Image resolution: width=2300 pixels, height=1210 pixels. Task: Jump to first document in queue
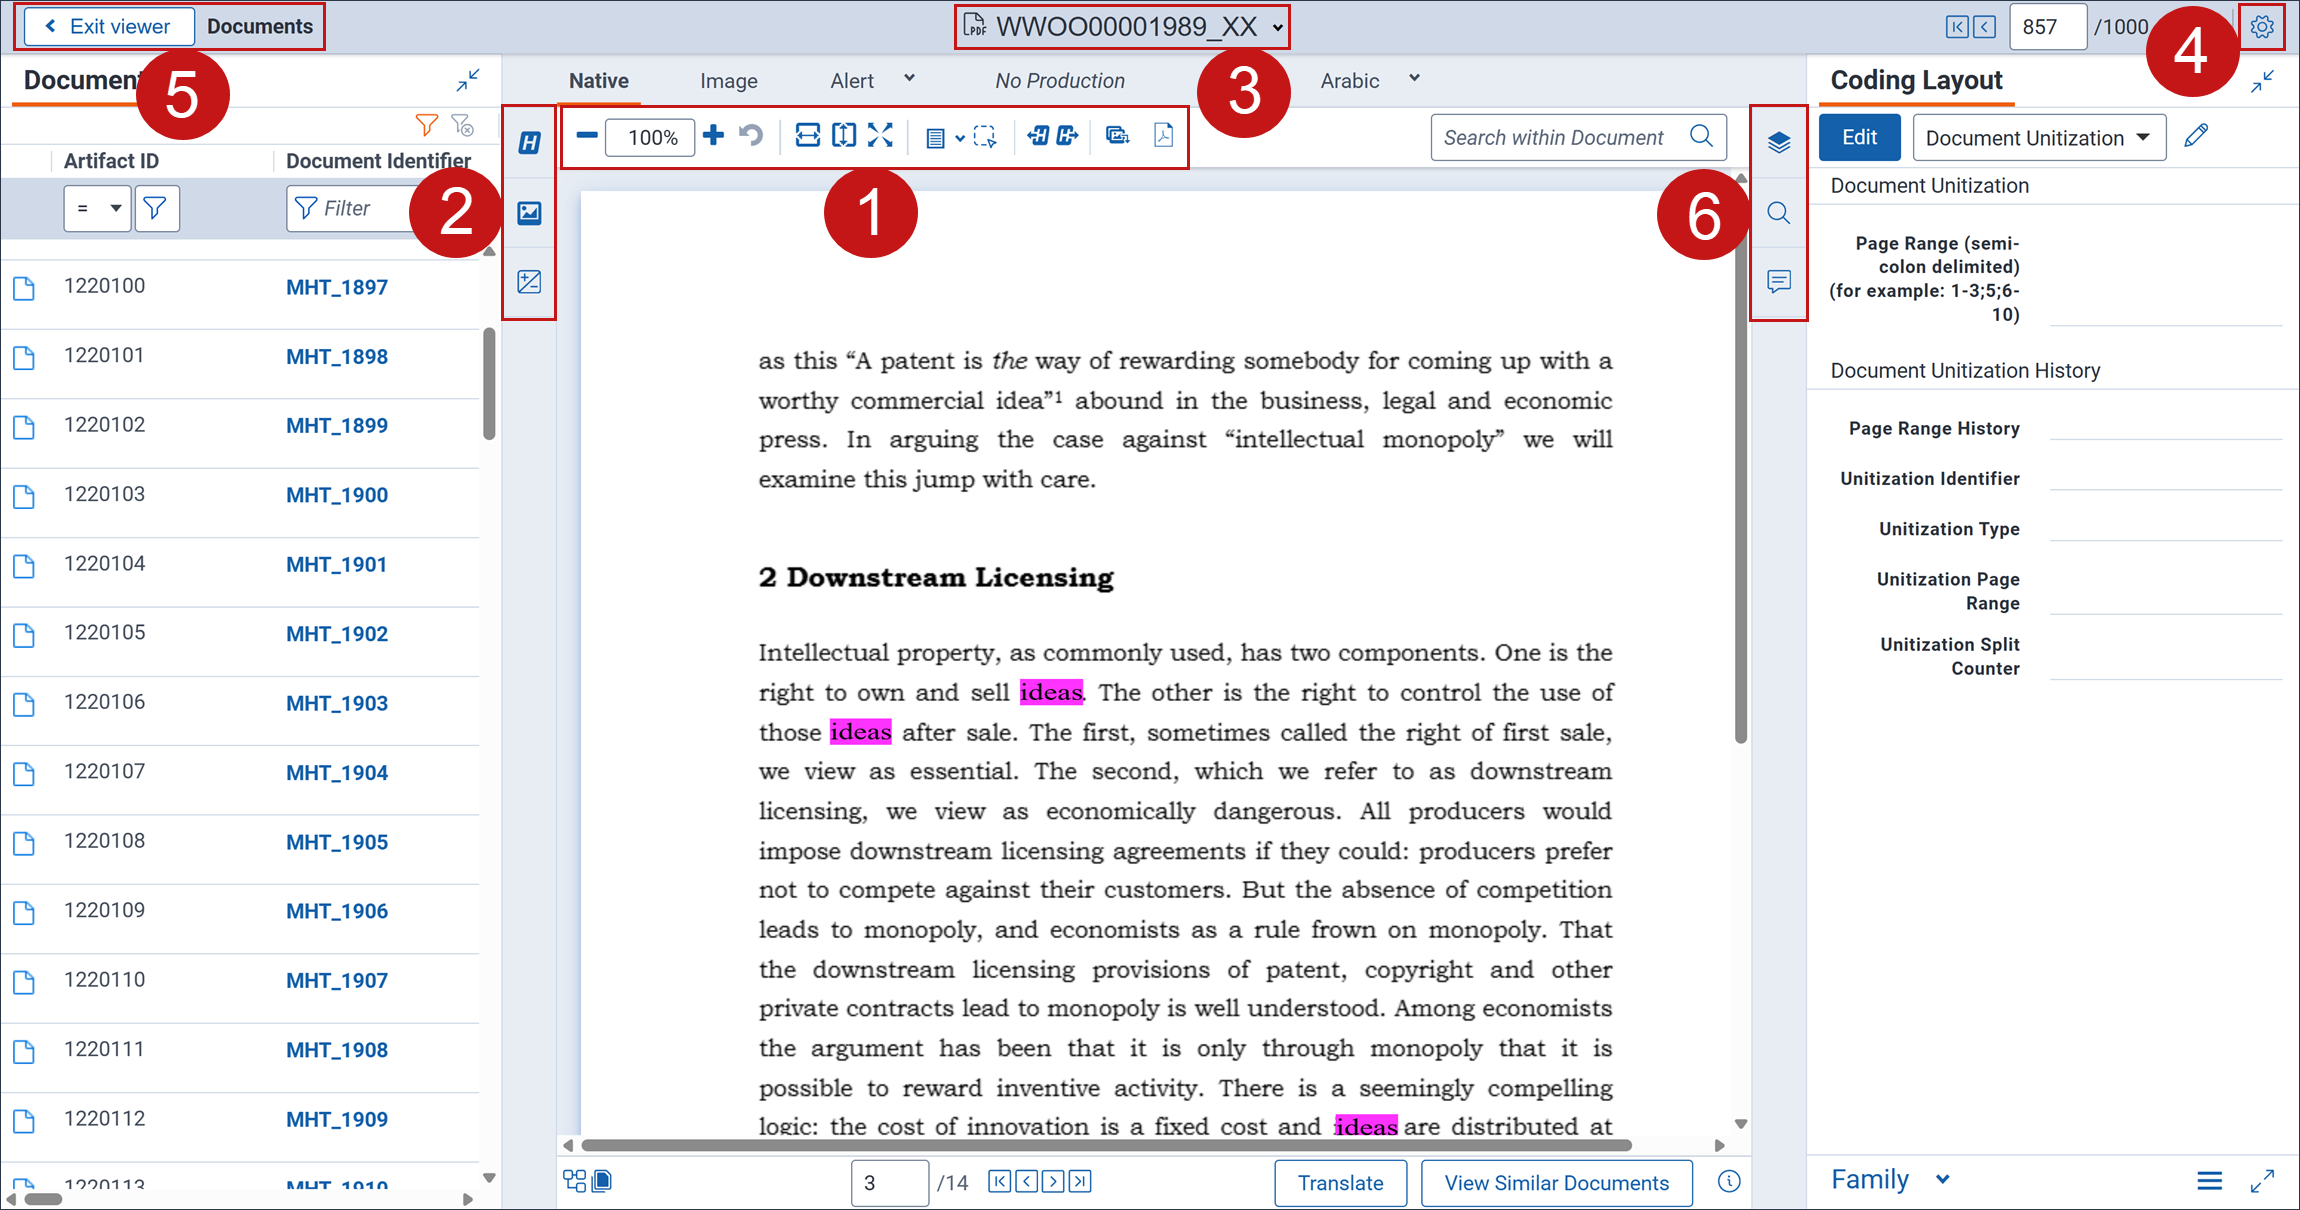click(1957, 27)
